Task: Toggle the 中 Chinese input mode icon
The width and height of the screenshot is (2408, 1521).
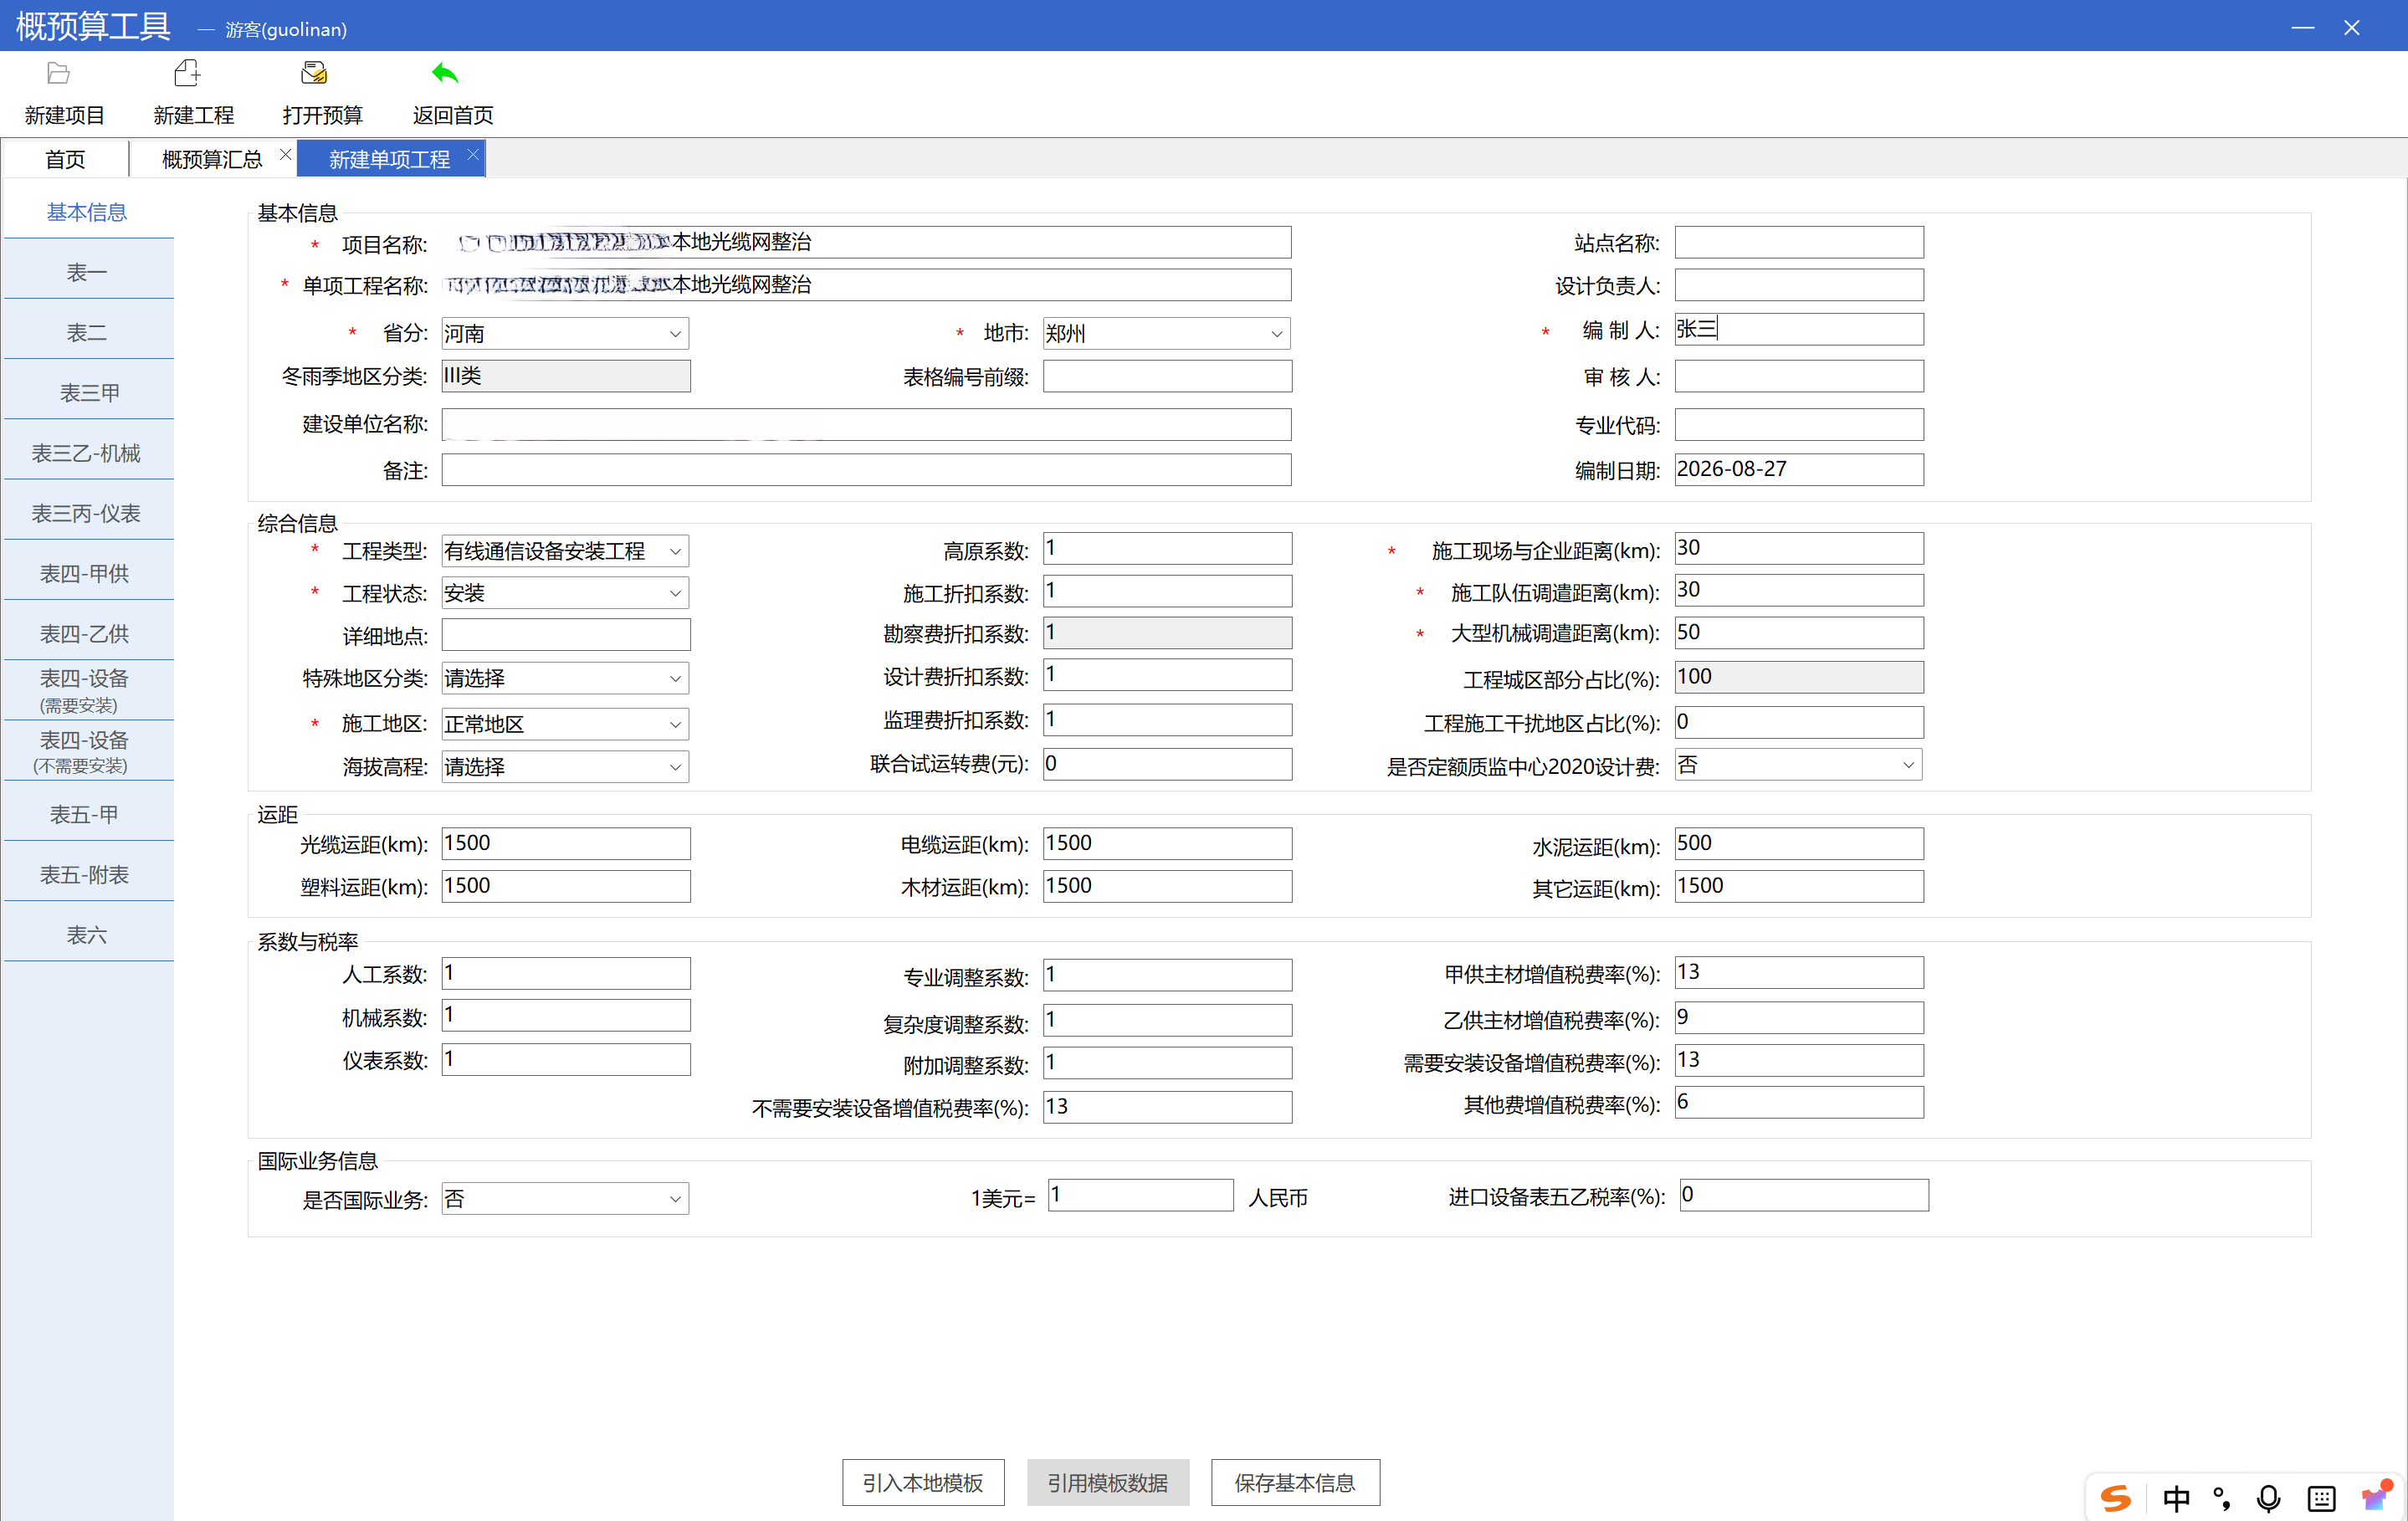Action: 2176,1498
